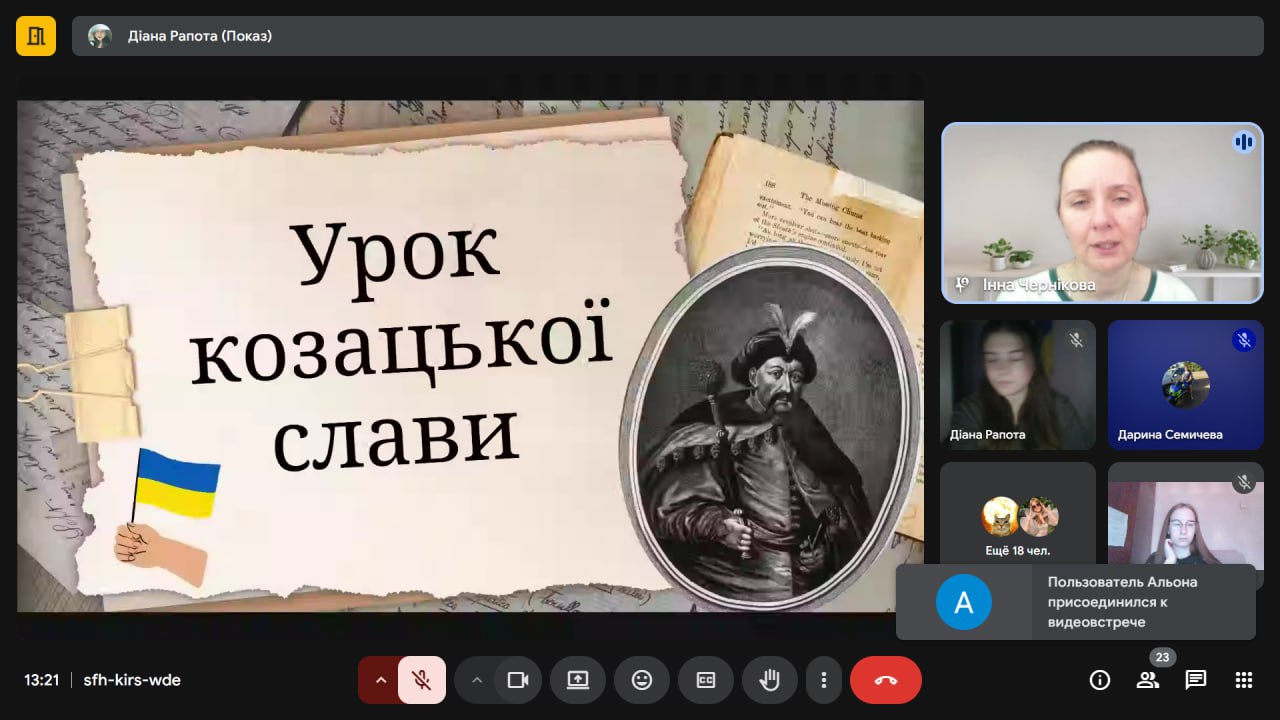Click the yellow breakout room icon

pyautogui.click(x=36, y=36)
